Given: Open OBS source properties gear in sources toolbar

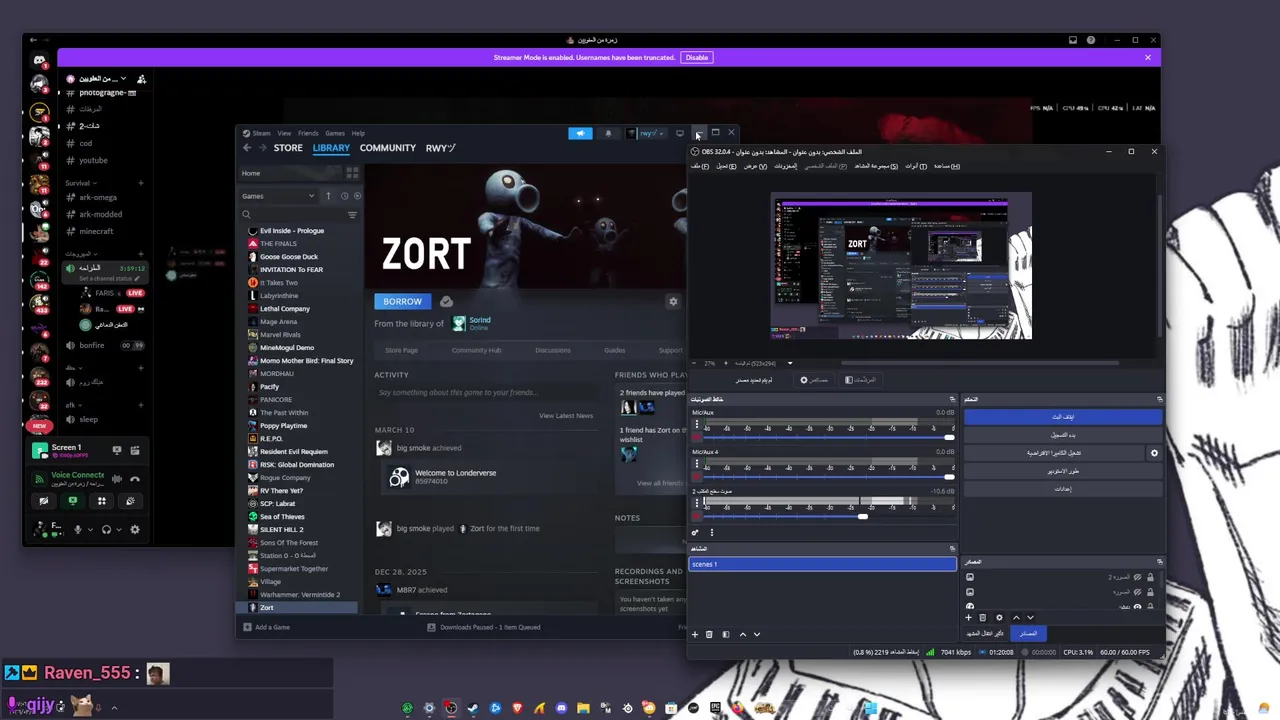Looking at the screenshot, I should click(999, 617).
